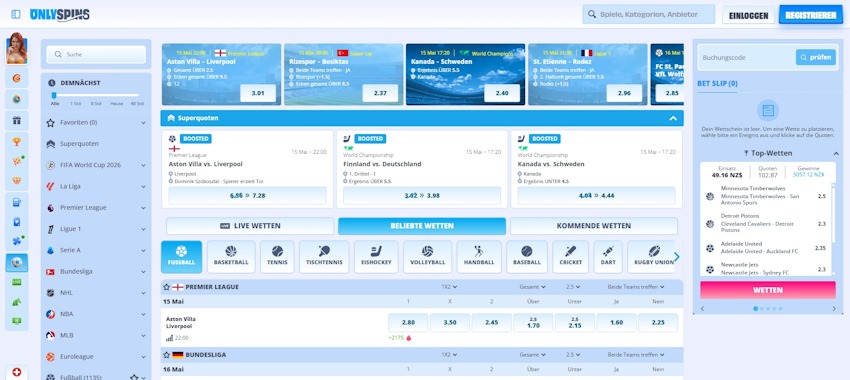Image resolution: width=850 pixels, height=380 pixels.
Task: Open Superquoten in left sidebar
Action: coord(96,144)
